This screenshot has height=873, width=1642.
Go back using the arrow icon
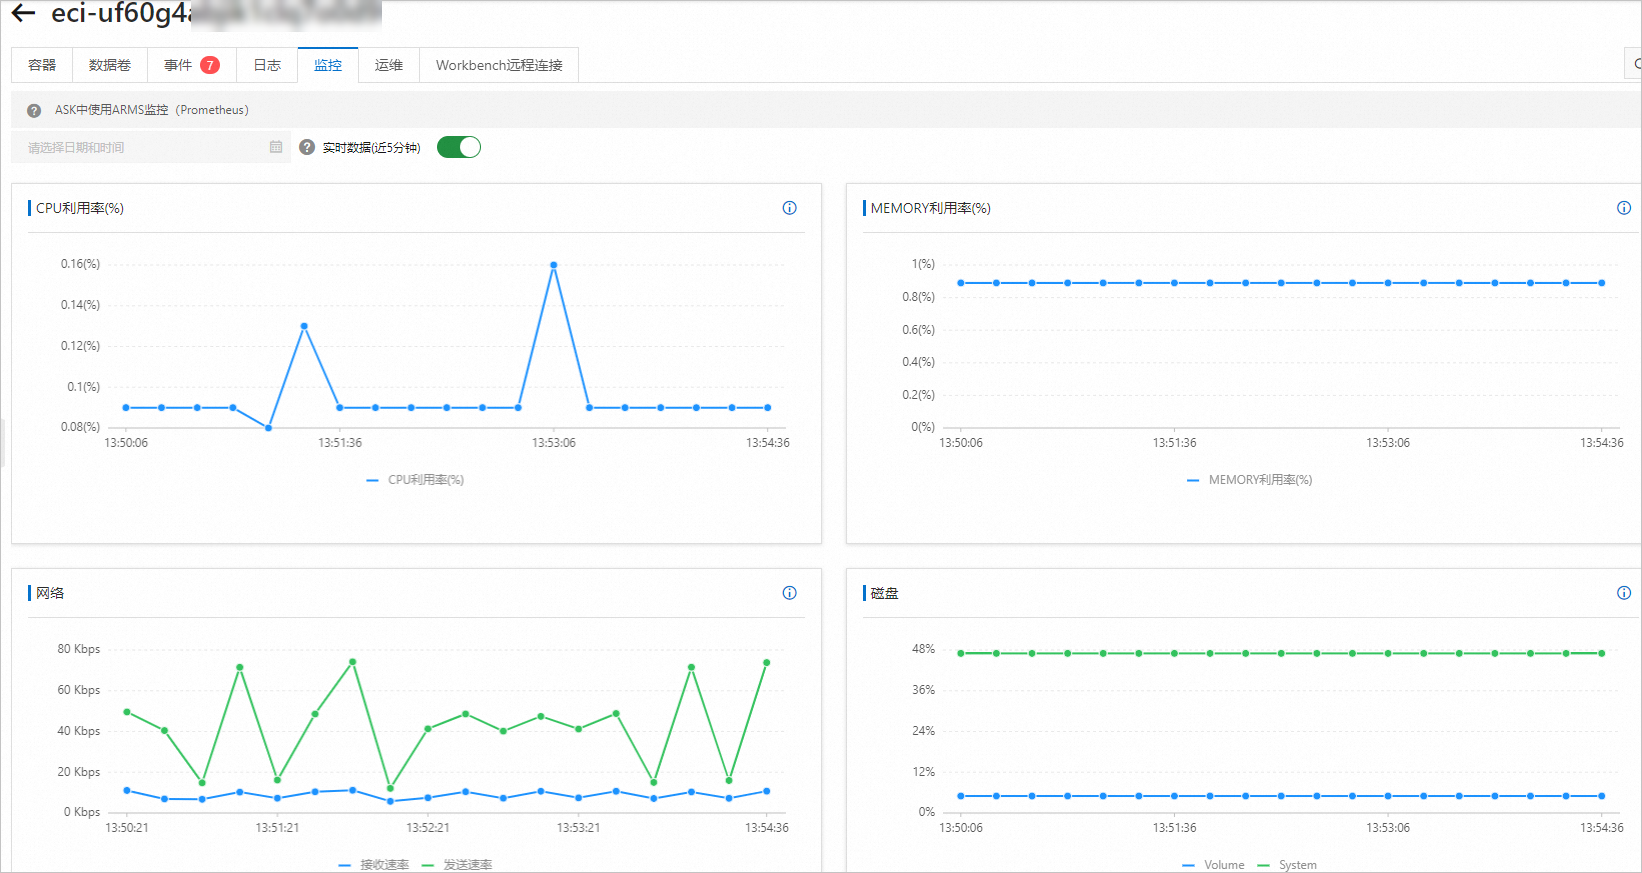tap(23, 13)
